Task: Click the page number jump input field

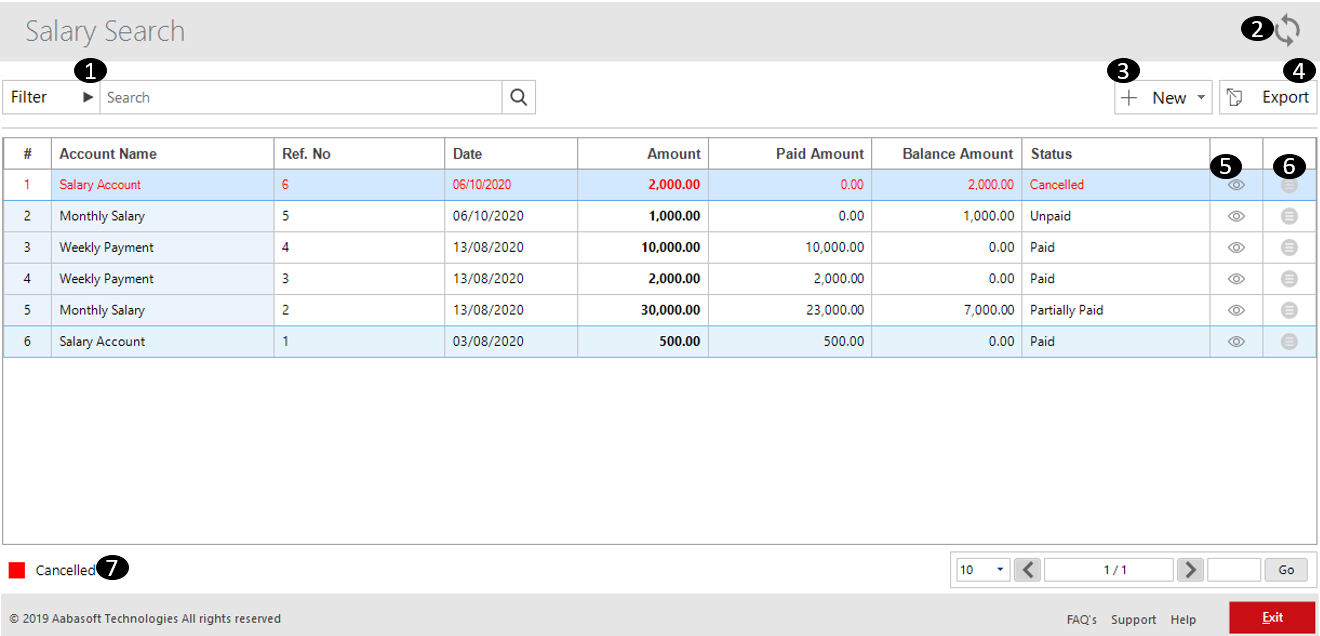Action: pyautogui.click(x=1234, y=570)
